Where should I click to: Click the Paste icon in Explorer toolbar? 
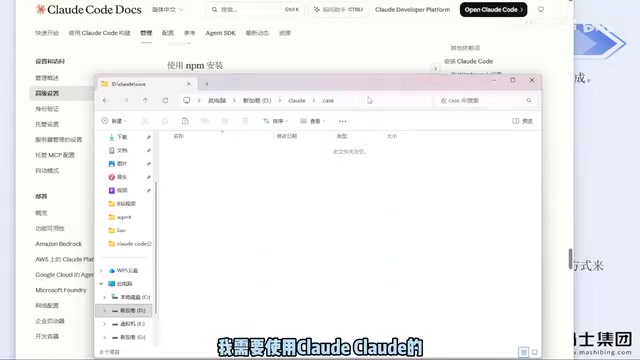click(x=185, y=121)
